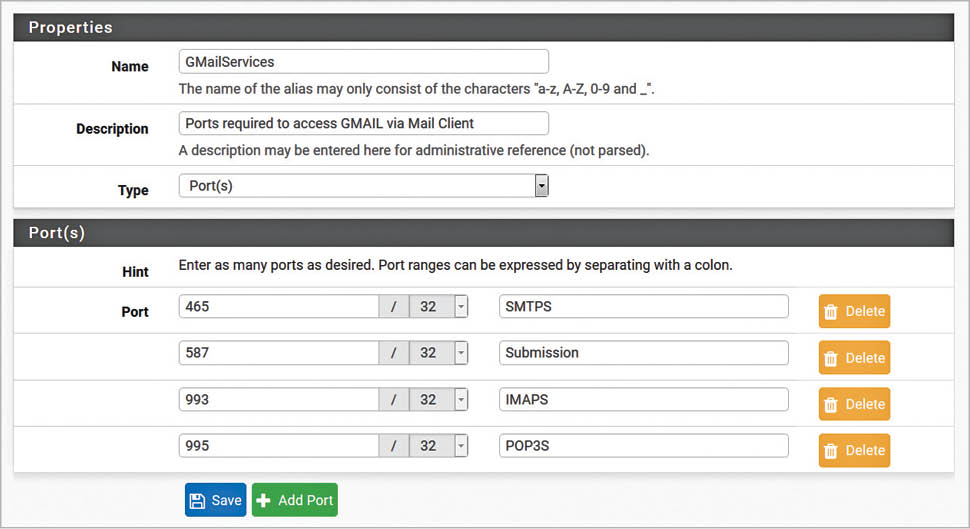Screen dimensions: 970x529
Task: Open the mask dropdown for port 995
Action: point(461,446)
